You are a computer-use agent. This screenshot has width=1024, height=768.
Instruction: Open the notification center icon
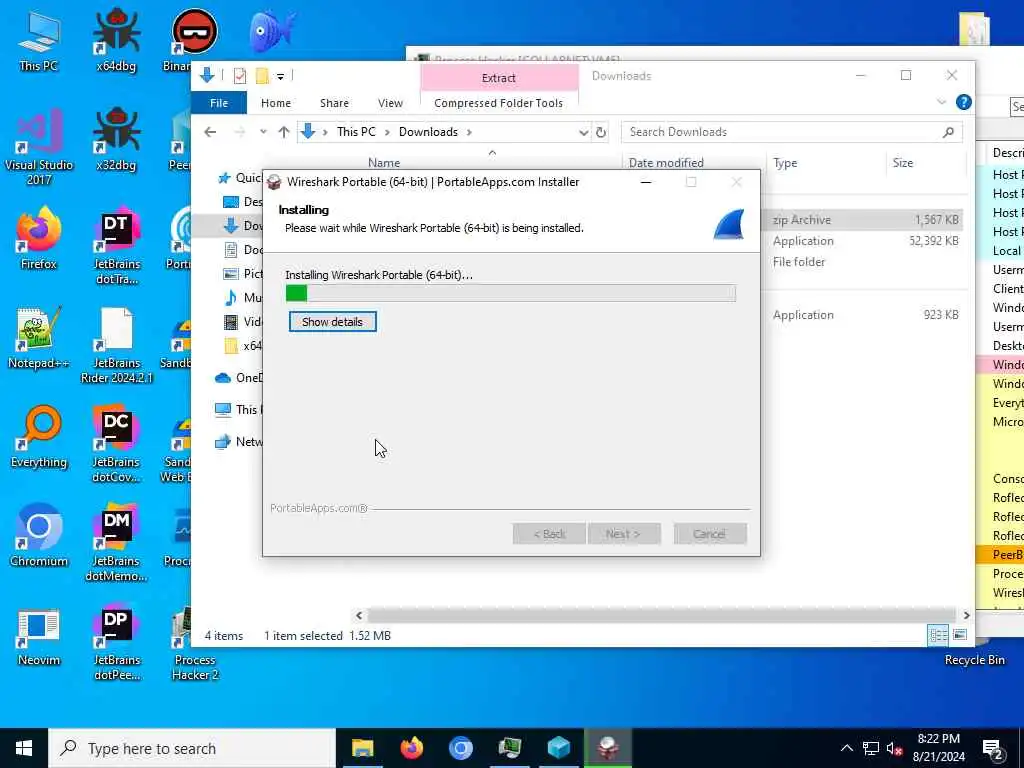tap(993, 749)
